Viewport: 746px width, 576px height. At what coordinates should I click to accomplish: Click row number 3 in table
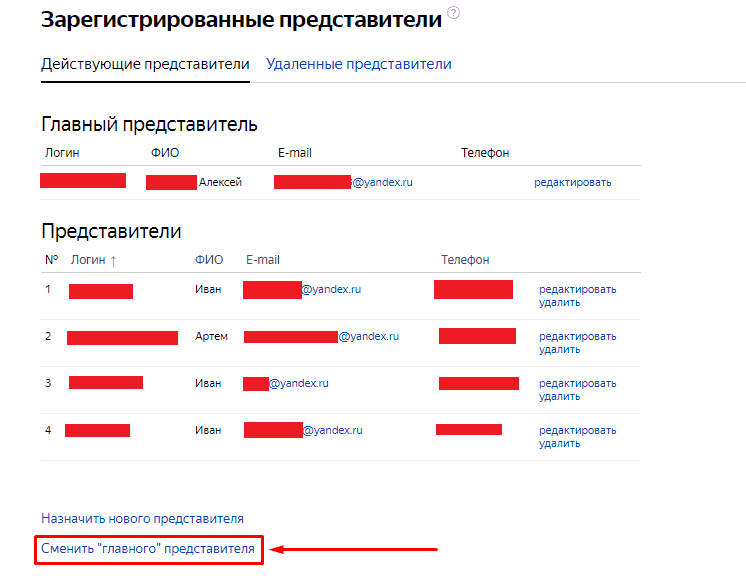[48, 383]
